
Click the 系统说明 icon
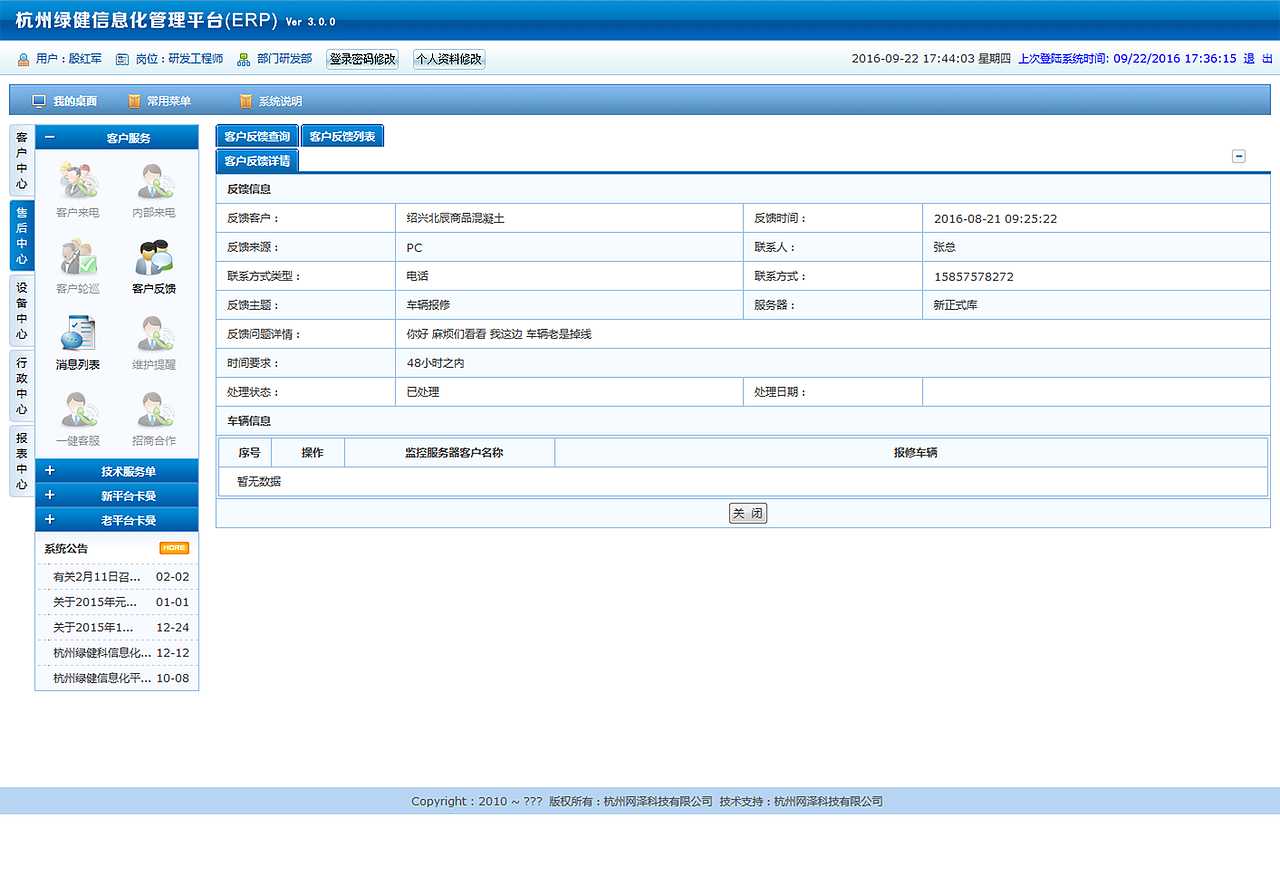click(x=245, y=101)
